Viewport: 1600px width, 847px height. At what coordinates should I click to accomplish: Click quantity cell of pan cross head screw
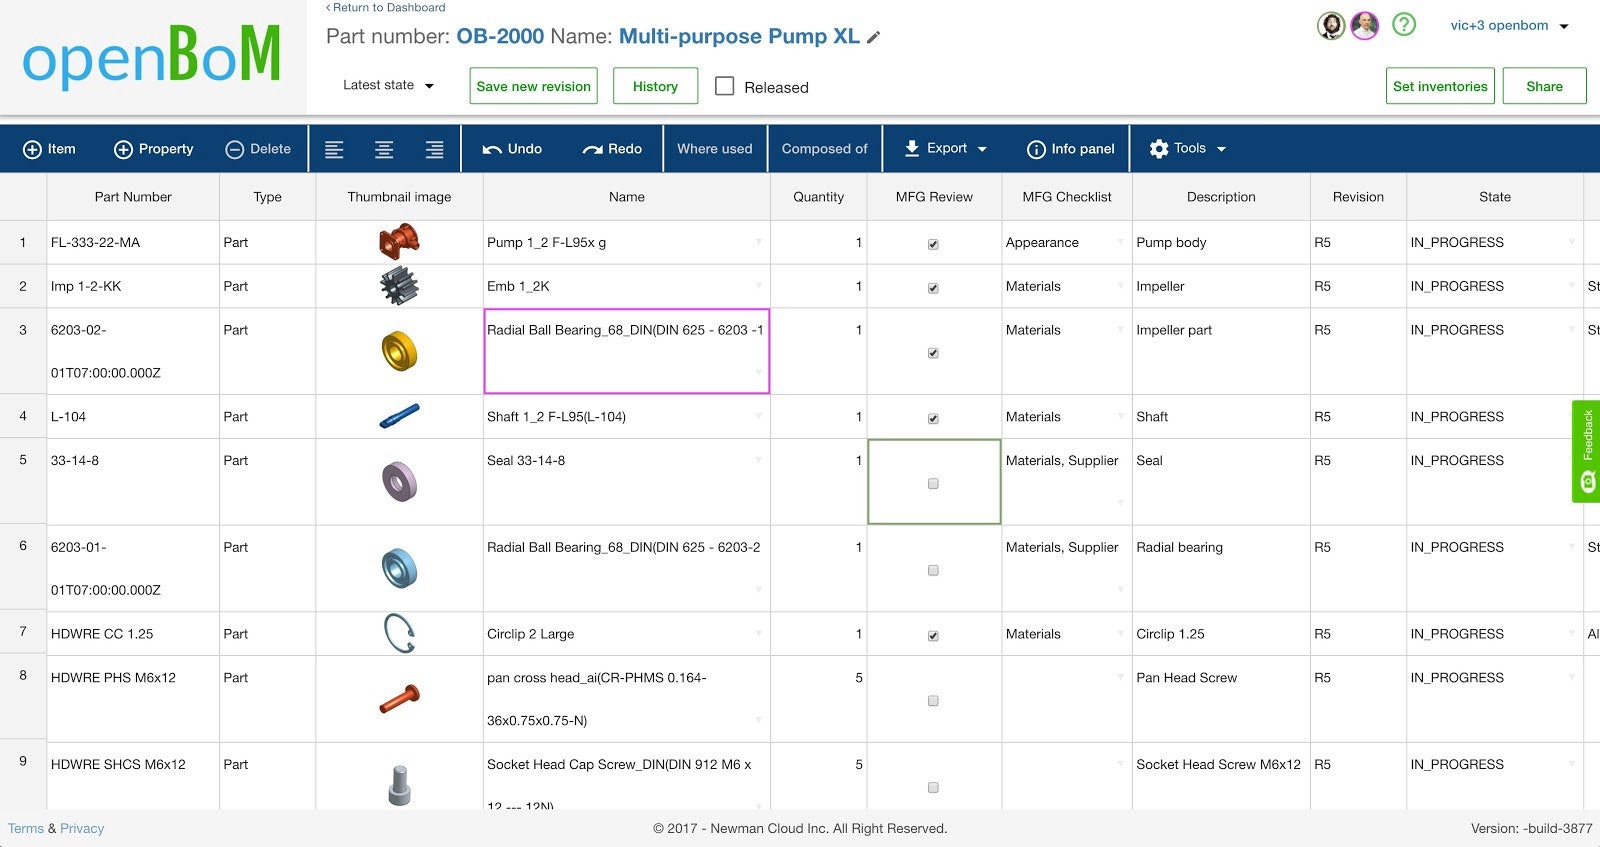click(x=818, y=699)
